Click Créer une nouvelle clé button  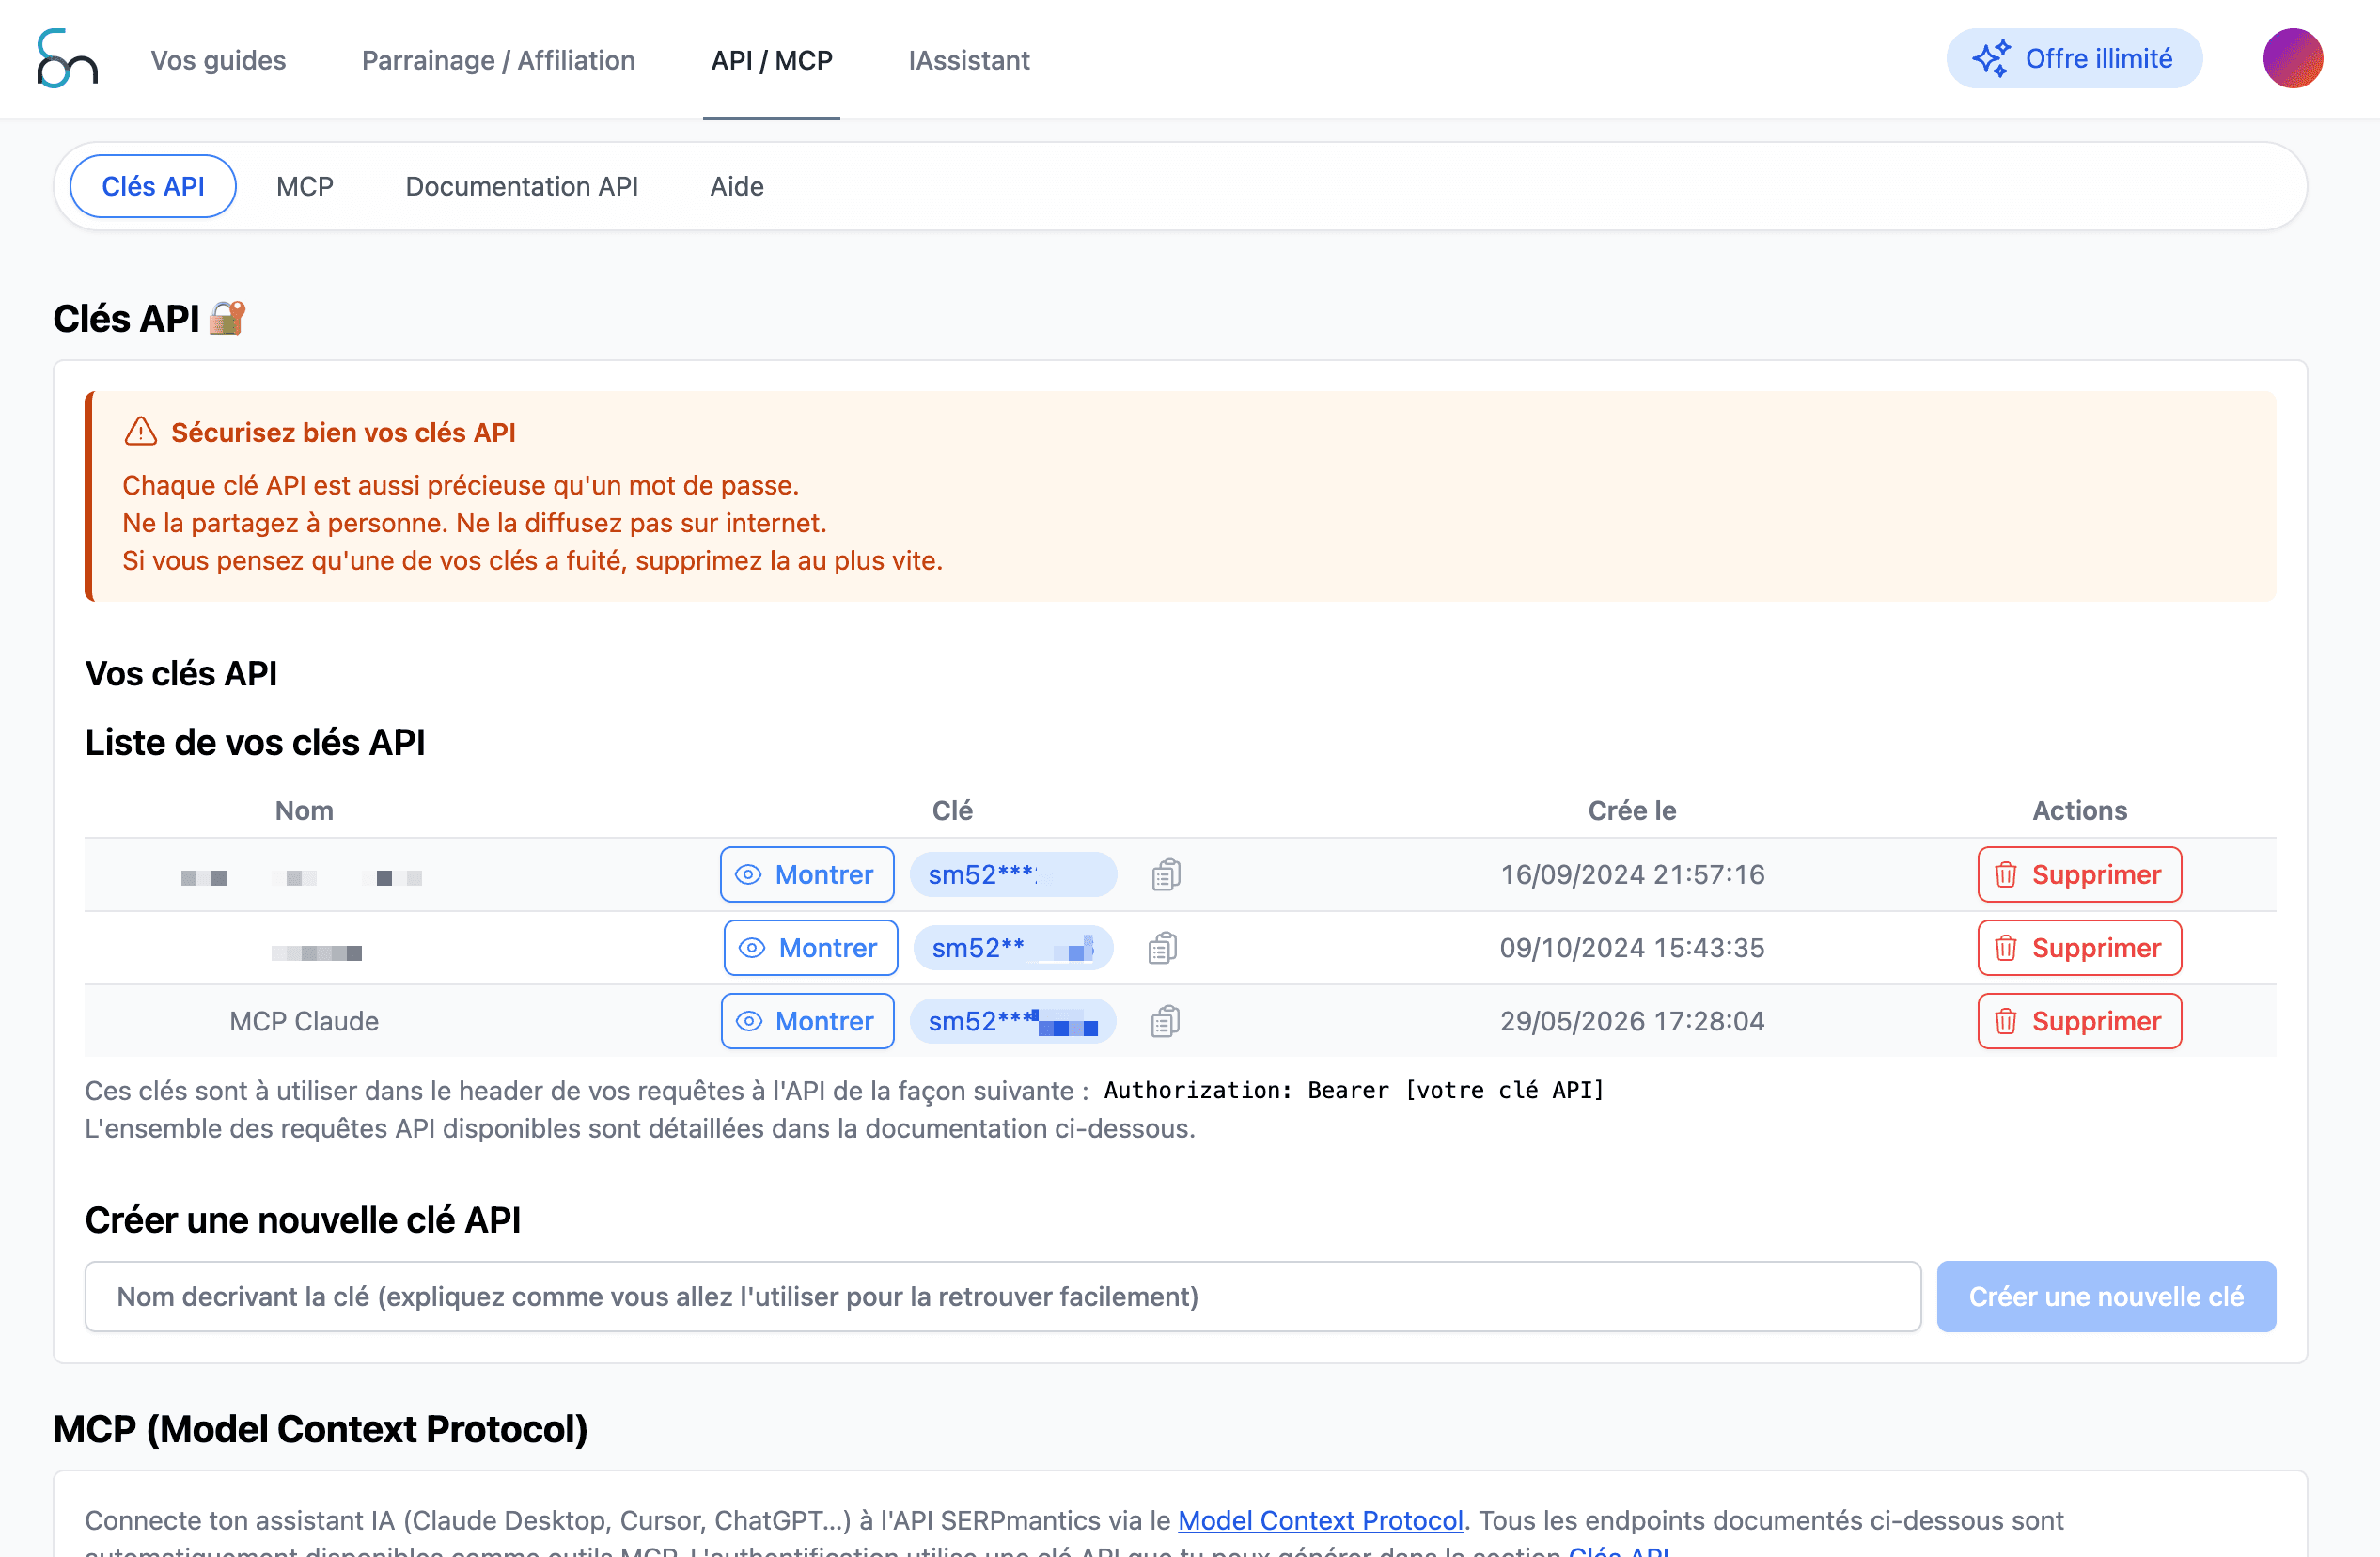pos(2106,1297)
